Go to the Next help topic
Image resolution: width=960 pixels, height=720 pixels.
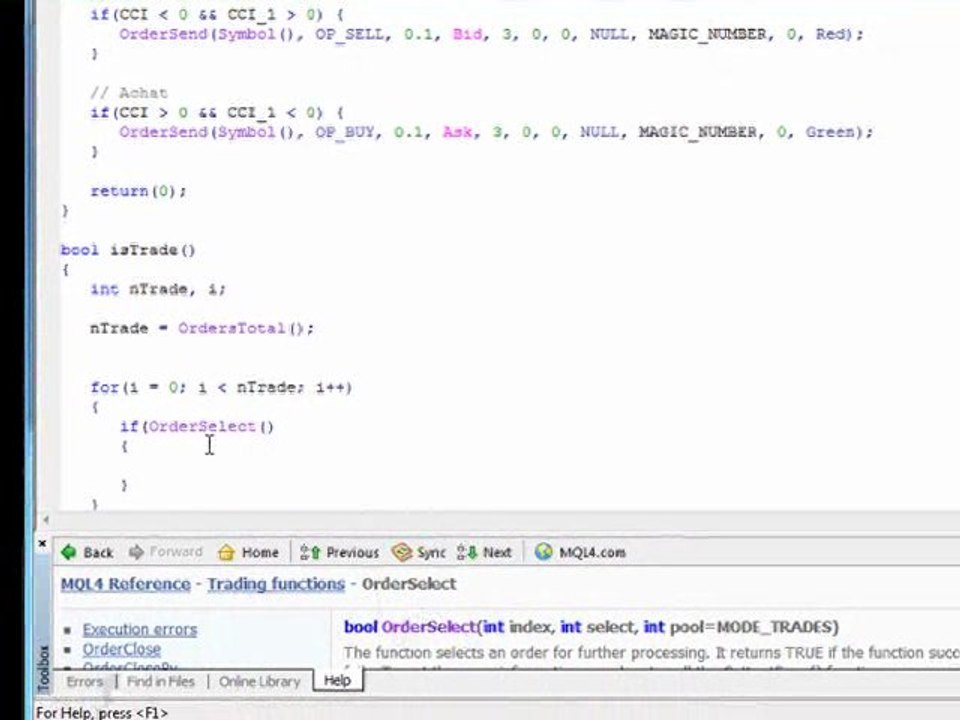point(484,552)
